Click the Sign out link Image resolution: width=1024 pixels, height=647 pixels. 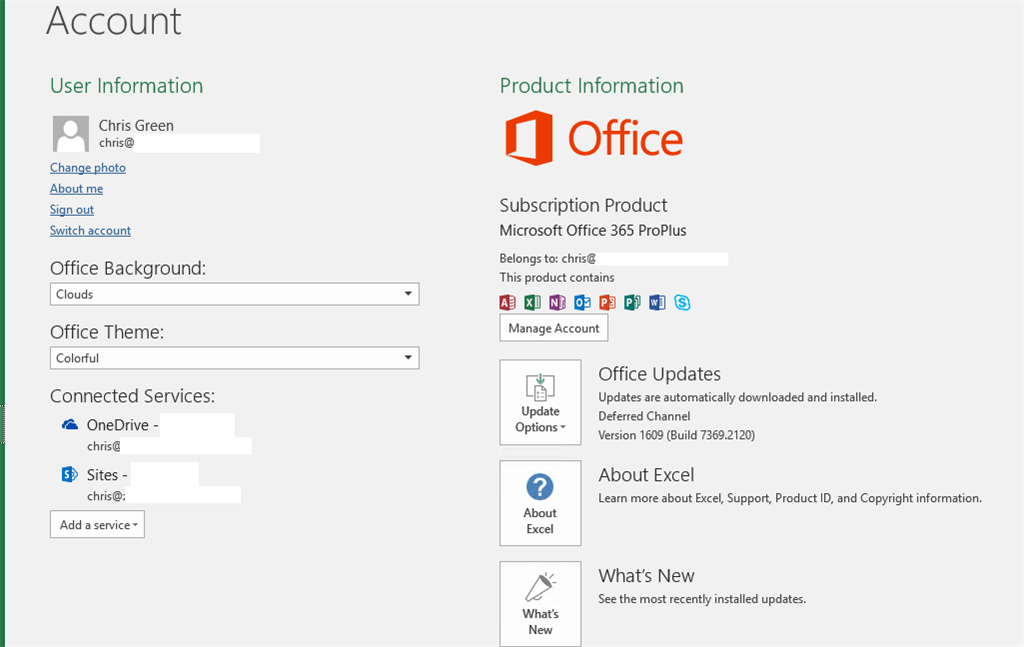(72, 210)
